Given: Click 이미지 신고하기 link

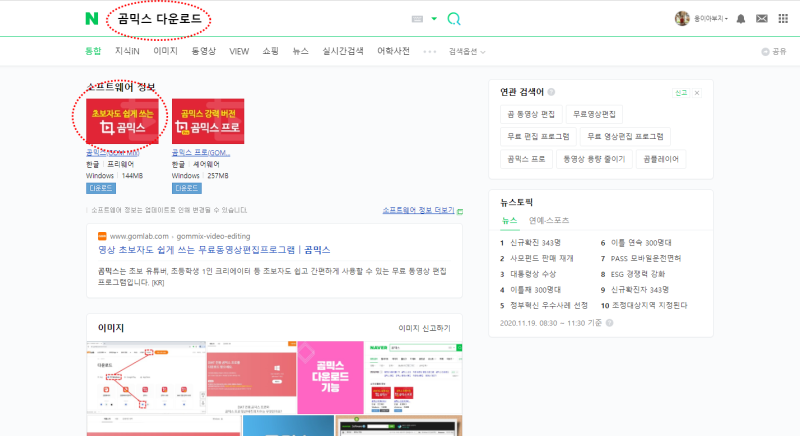Looking at the screenshot, I should tap(424, 328).
